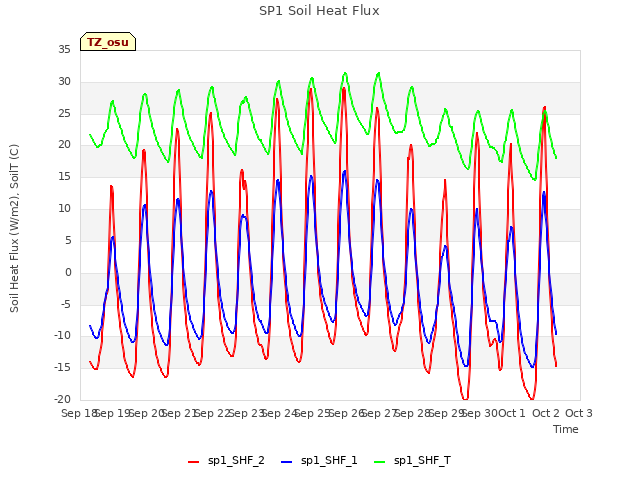Click the 35 y-axis tick label
The height and width of the screenshot is (480, 640).
tap(64, 50)
